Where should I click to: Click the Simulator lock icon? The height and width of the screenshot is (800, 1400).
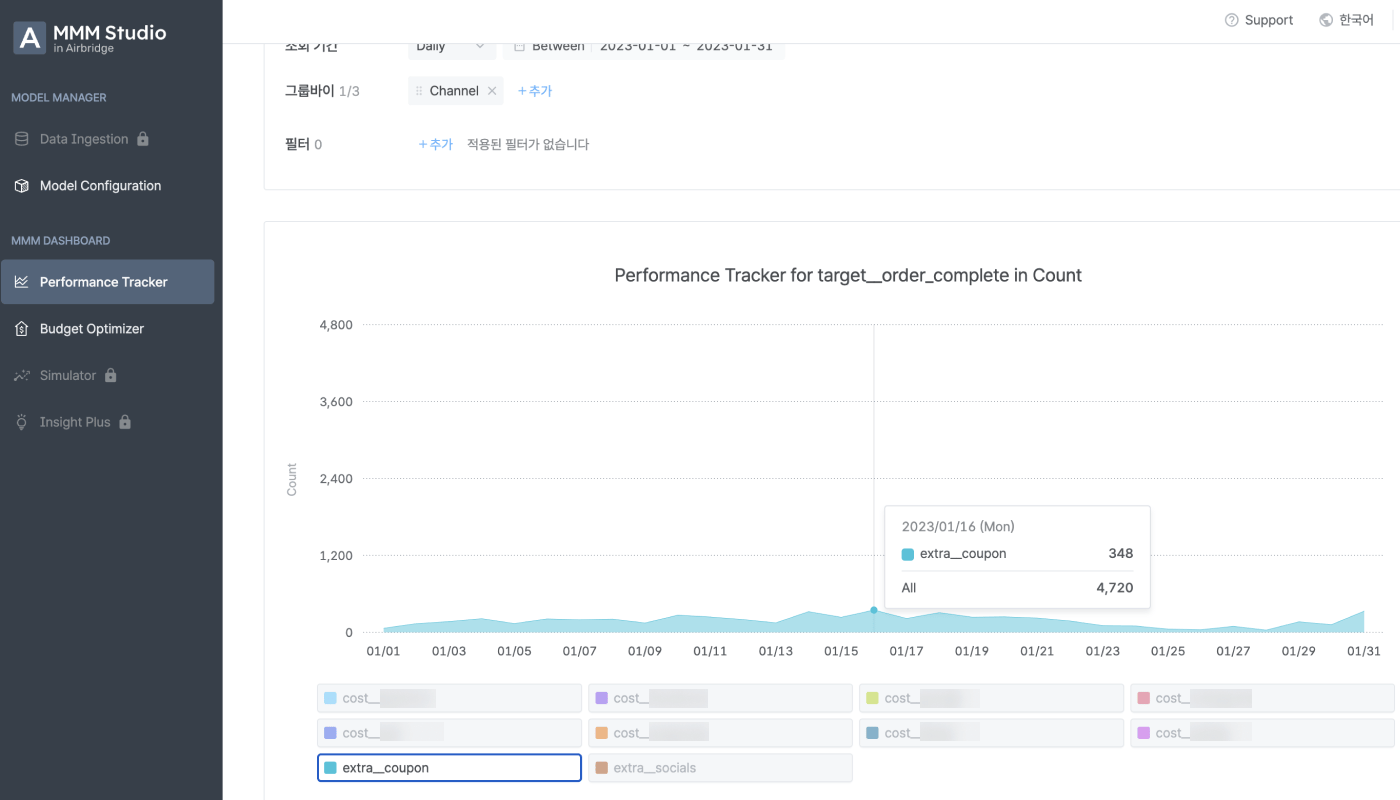click(x=111, y=375)
